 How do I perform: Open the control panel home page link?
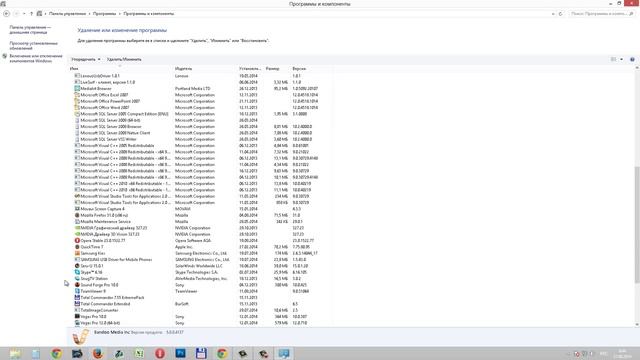30,30
